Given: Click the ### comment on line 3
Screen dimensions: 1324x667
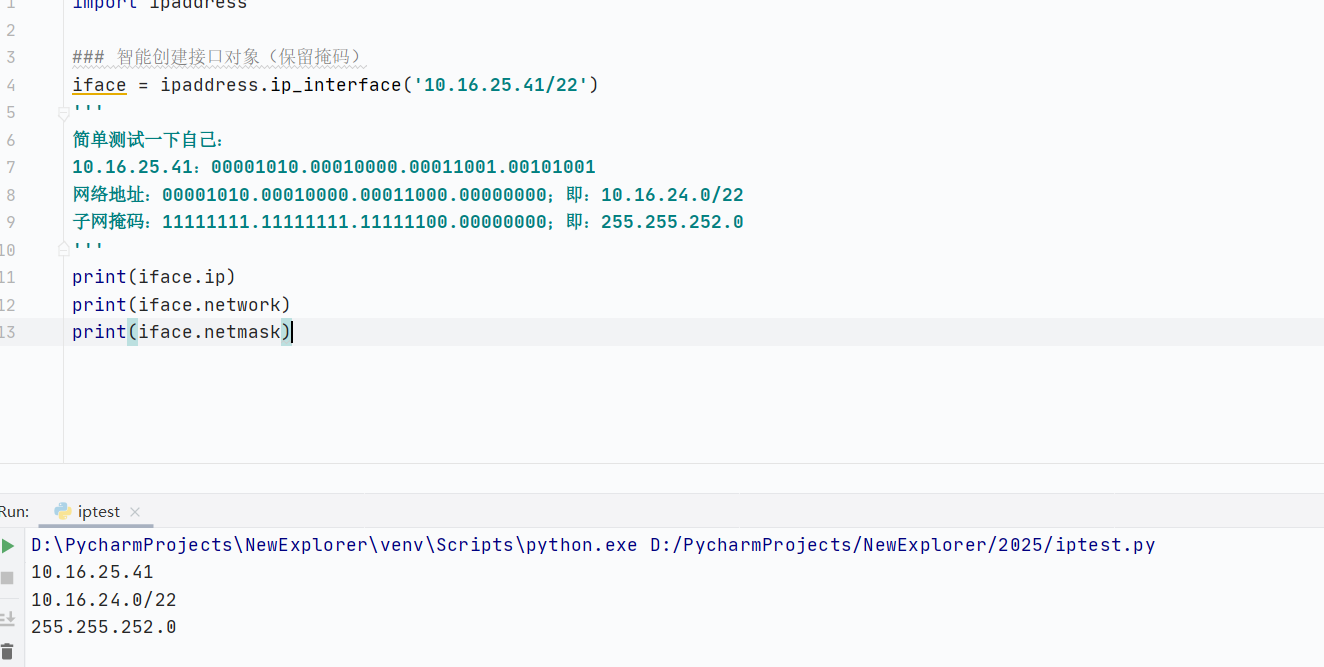Looking at the screenshot, I should (216, 57).
